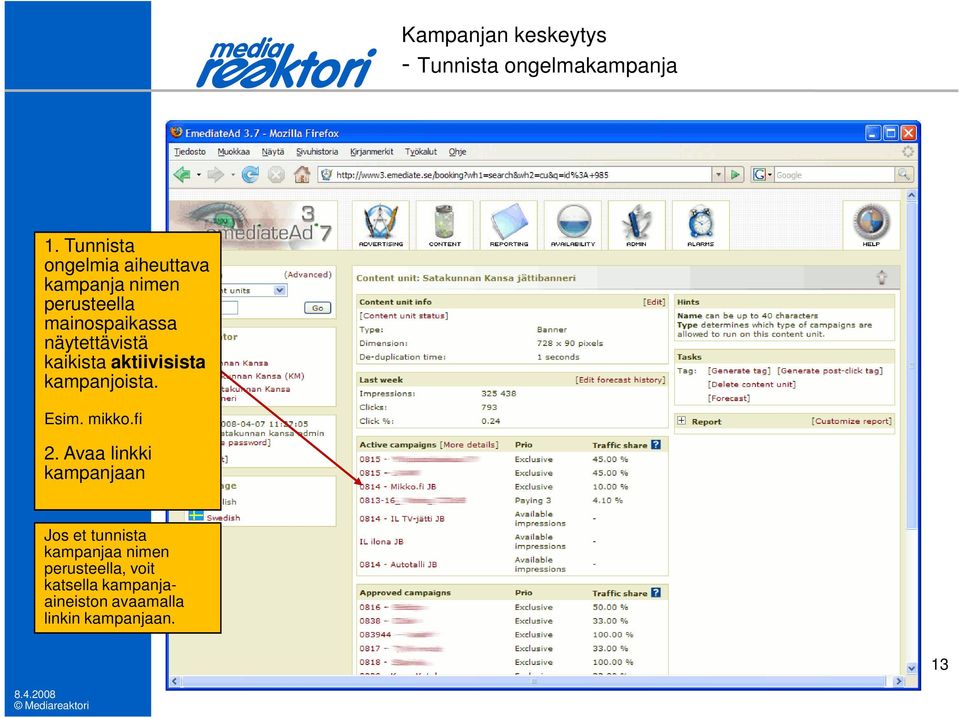Open the back button history dropdown
The width and height of the screenshot is (959, 718).
[199, 176]
